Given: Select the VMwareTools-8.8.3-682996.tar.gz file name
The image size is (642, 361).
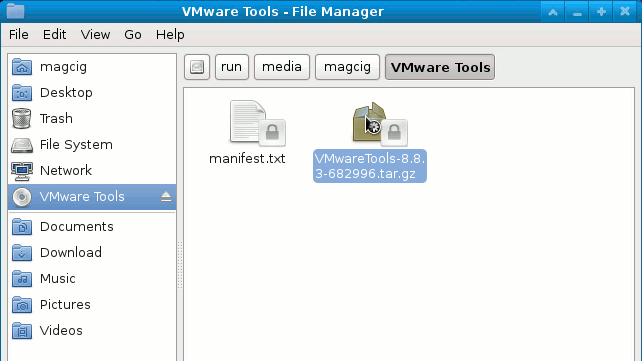Looking at the screenshot, I should pyautogui.click(x=370, y=166).
